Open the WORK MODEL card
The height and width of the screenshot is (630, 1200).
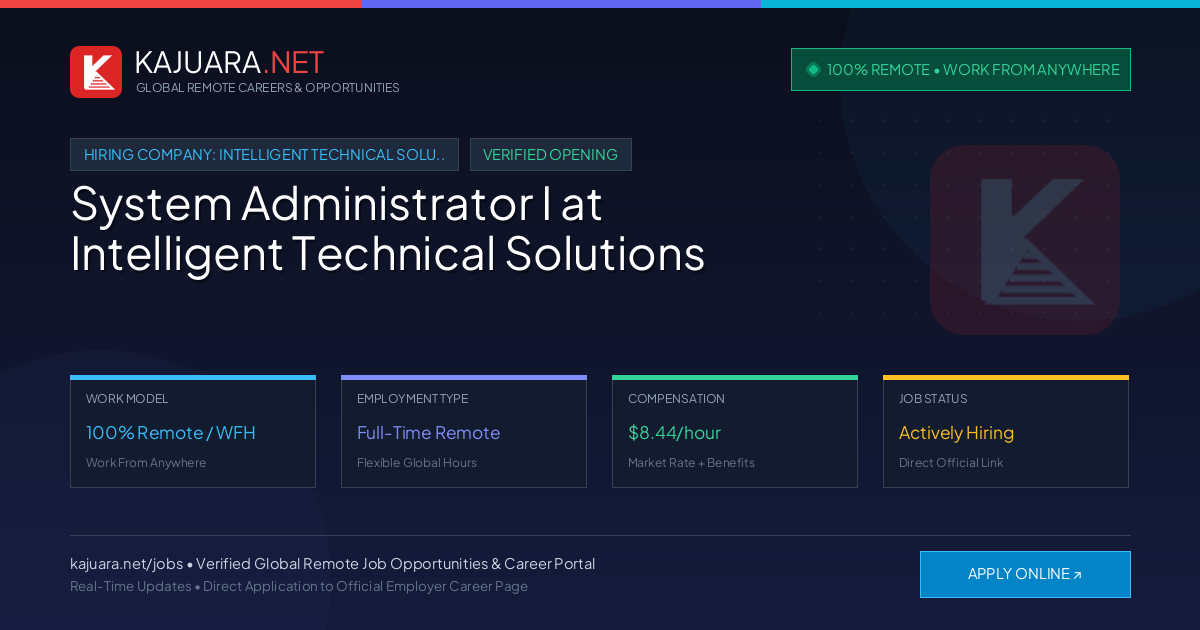(193, 432)
